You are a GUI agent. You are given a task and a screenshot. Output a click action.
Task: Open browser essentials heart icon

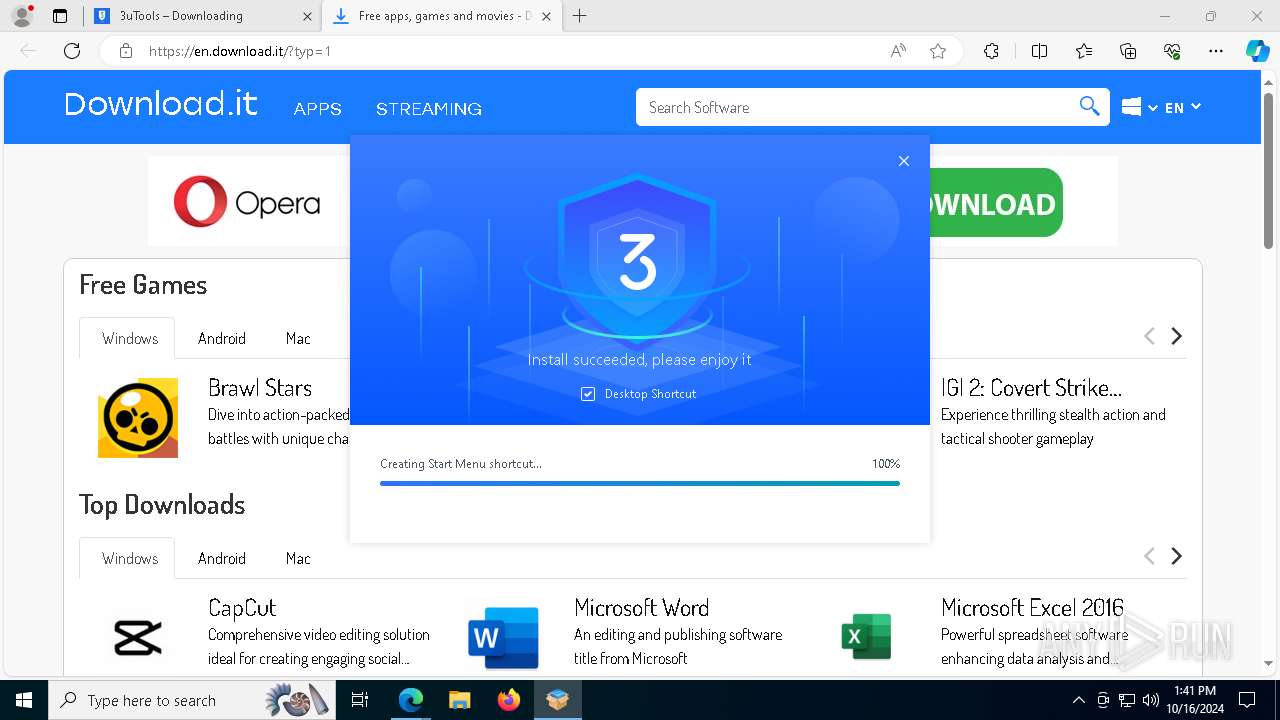pos(1172,51)
